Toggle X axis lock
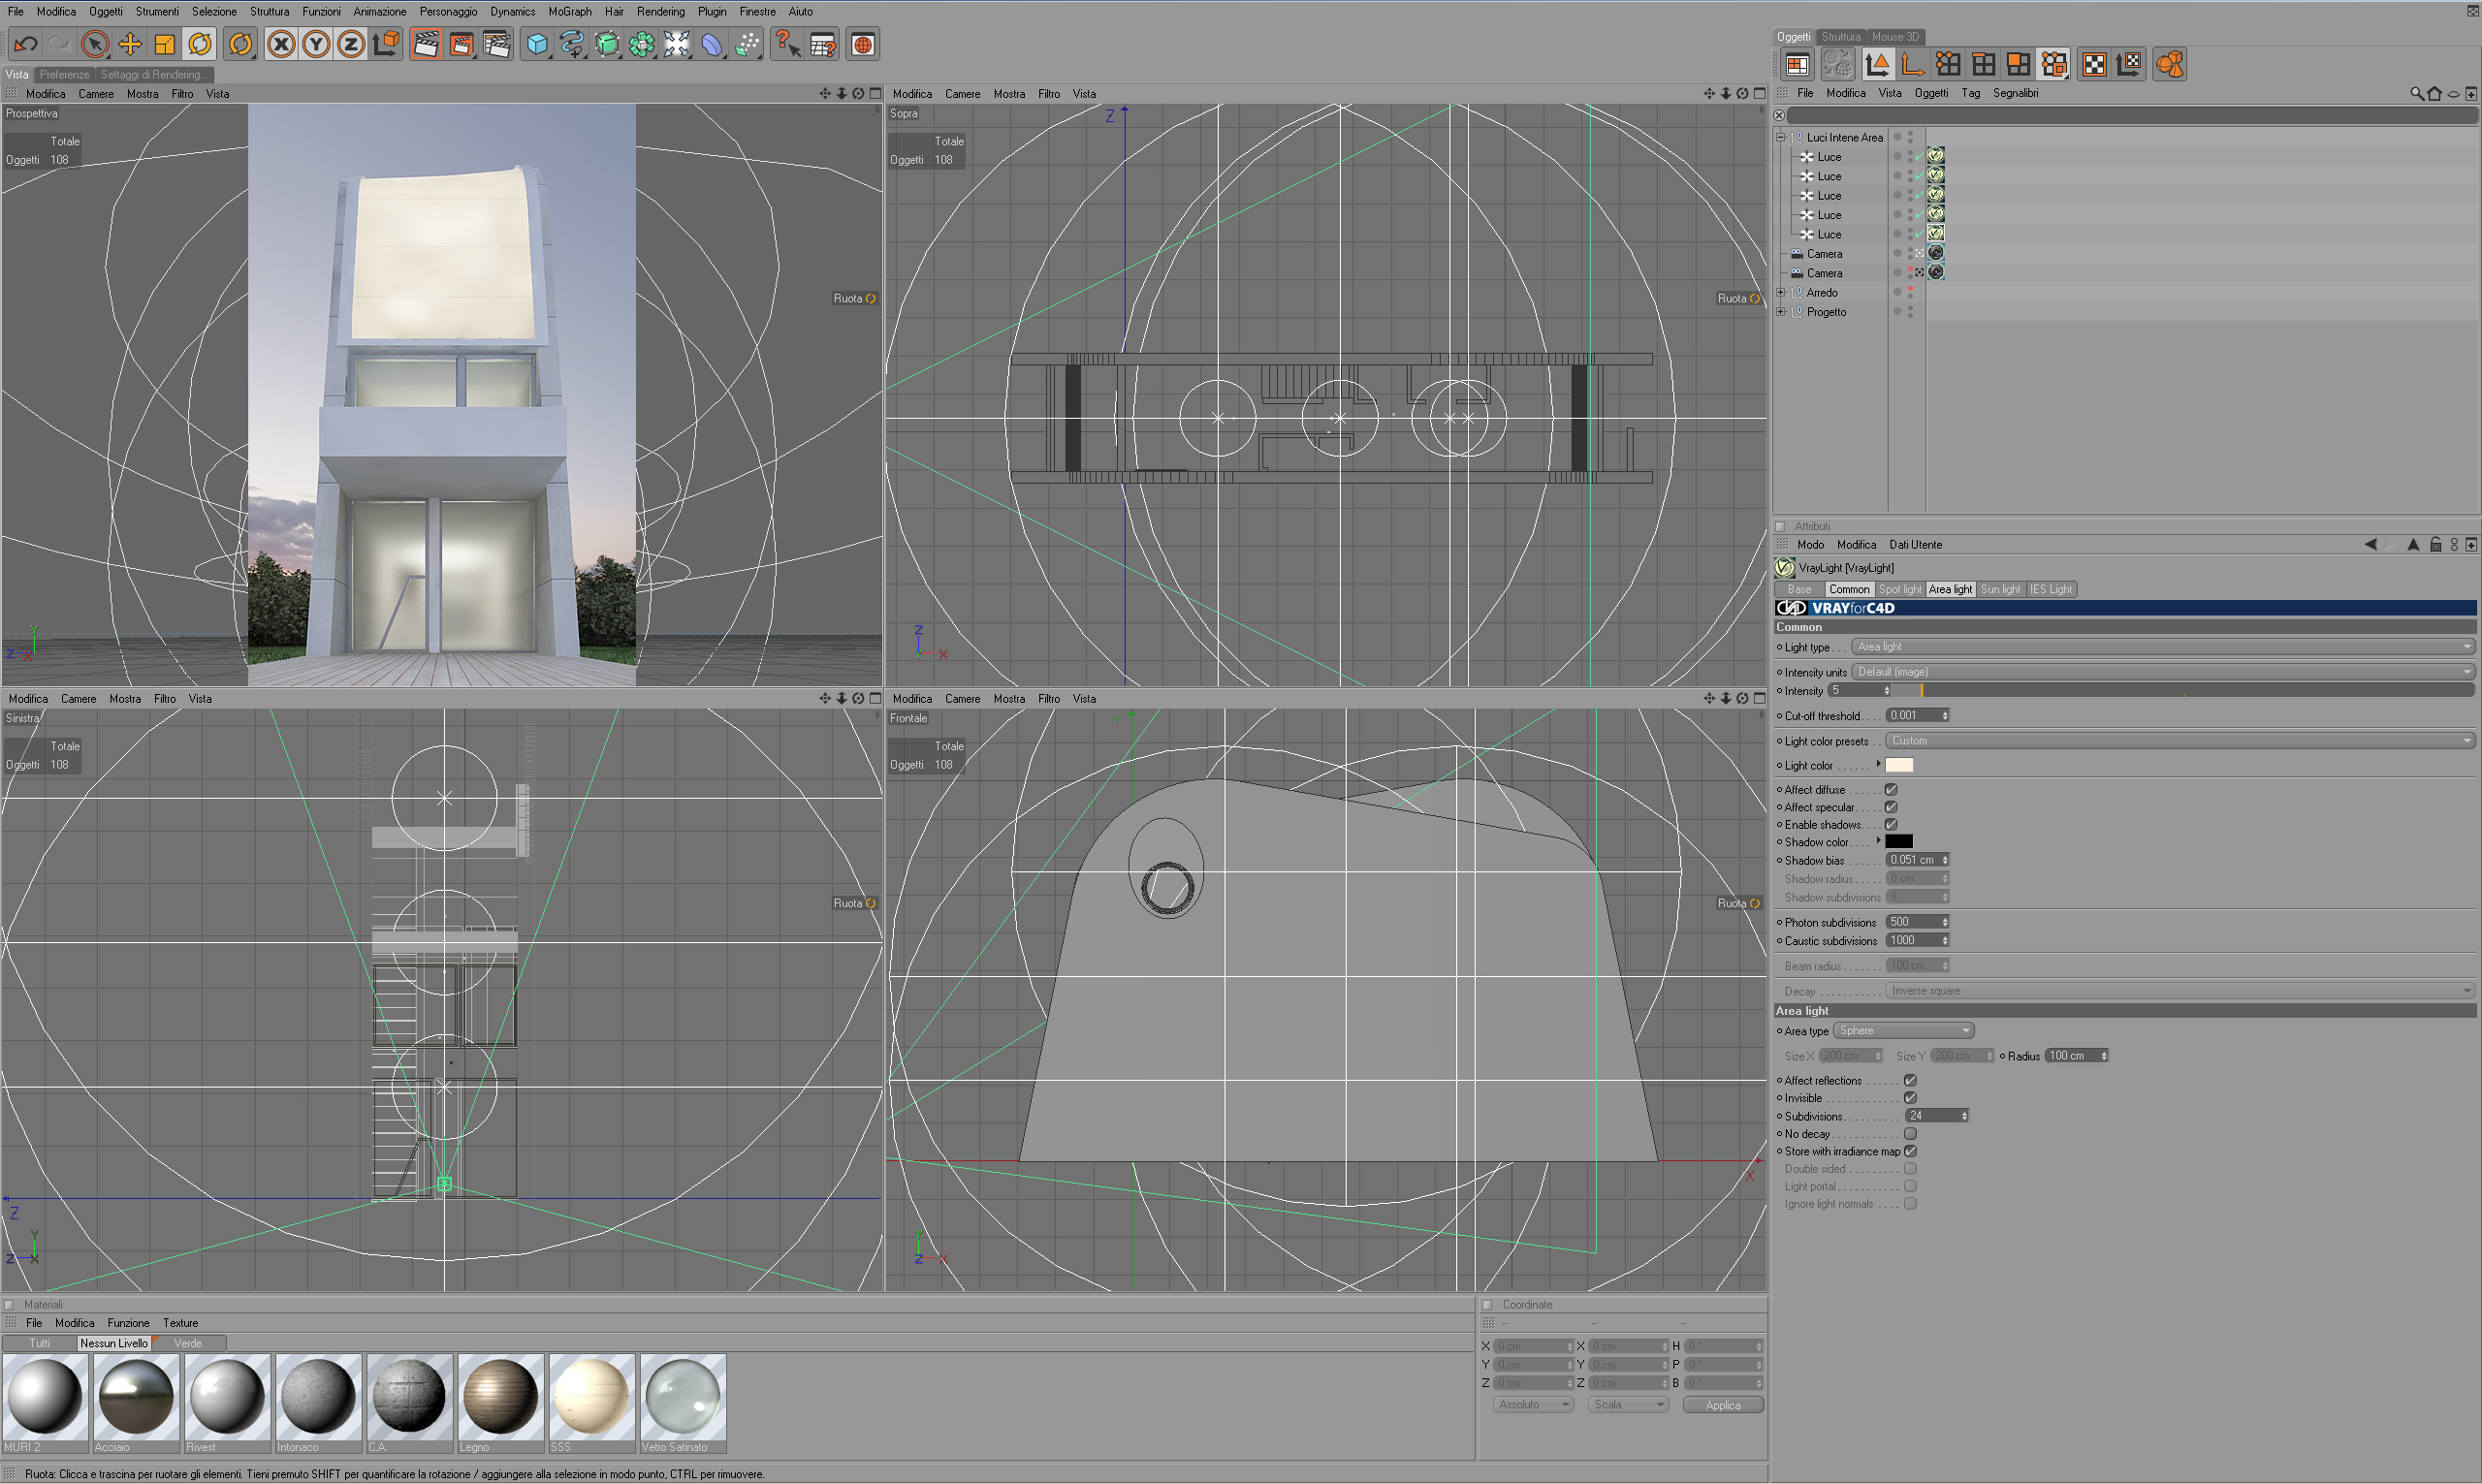 [x=282, y=44]
